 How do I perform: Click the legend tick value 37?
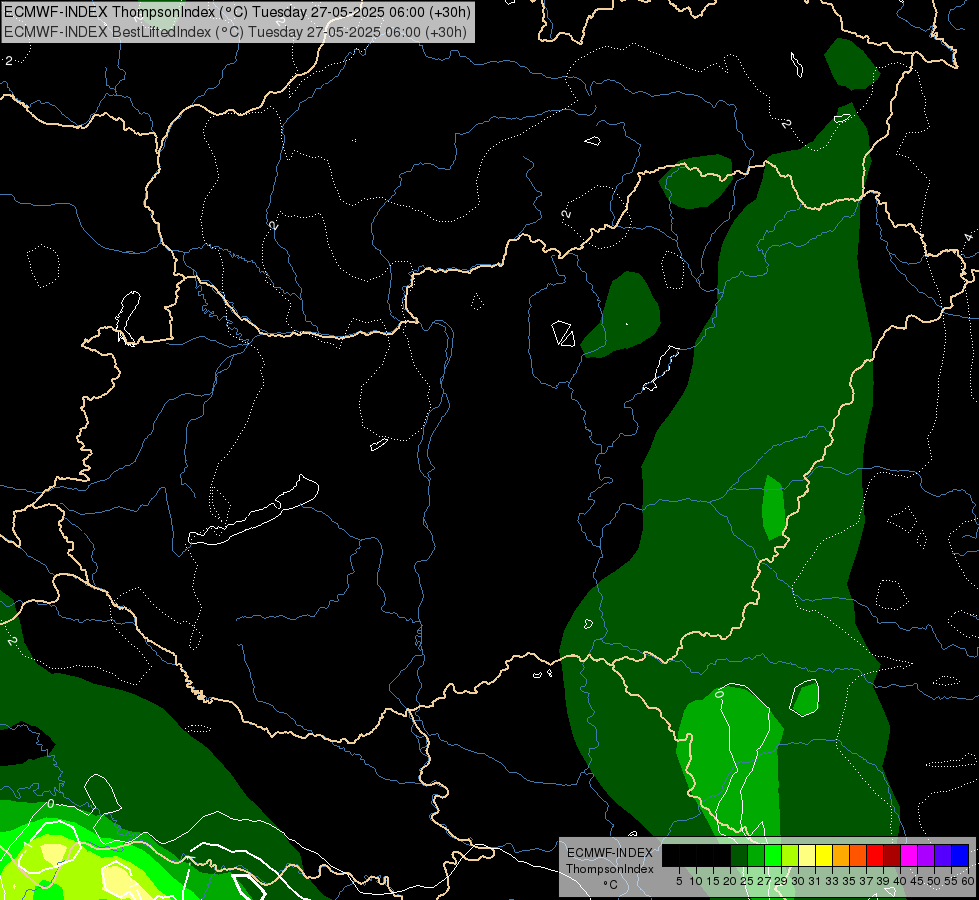tap(866, 881)
